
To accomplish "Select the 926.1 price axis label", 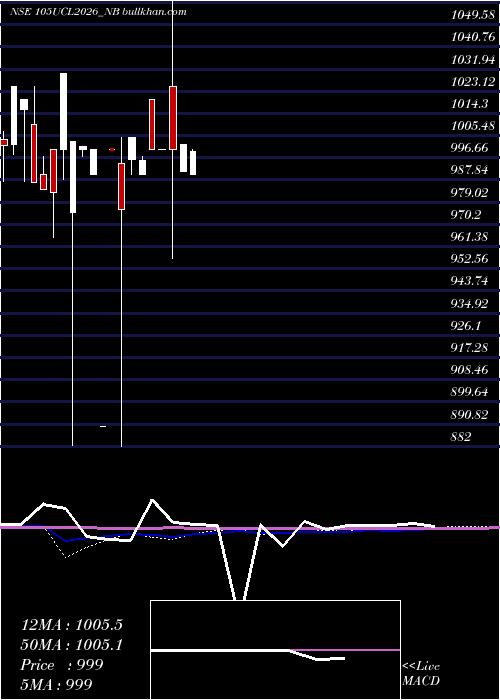I will point(466,325).
